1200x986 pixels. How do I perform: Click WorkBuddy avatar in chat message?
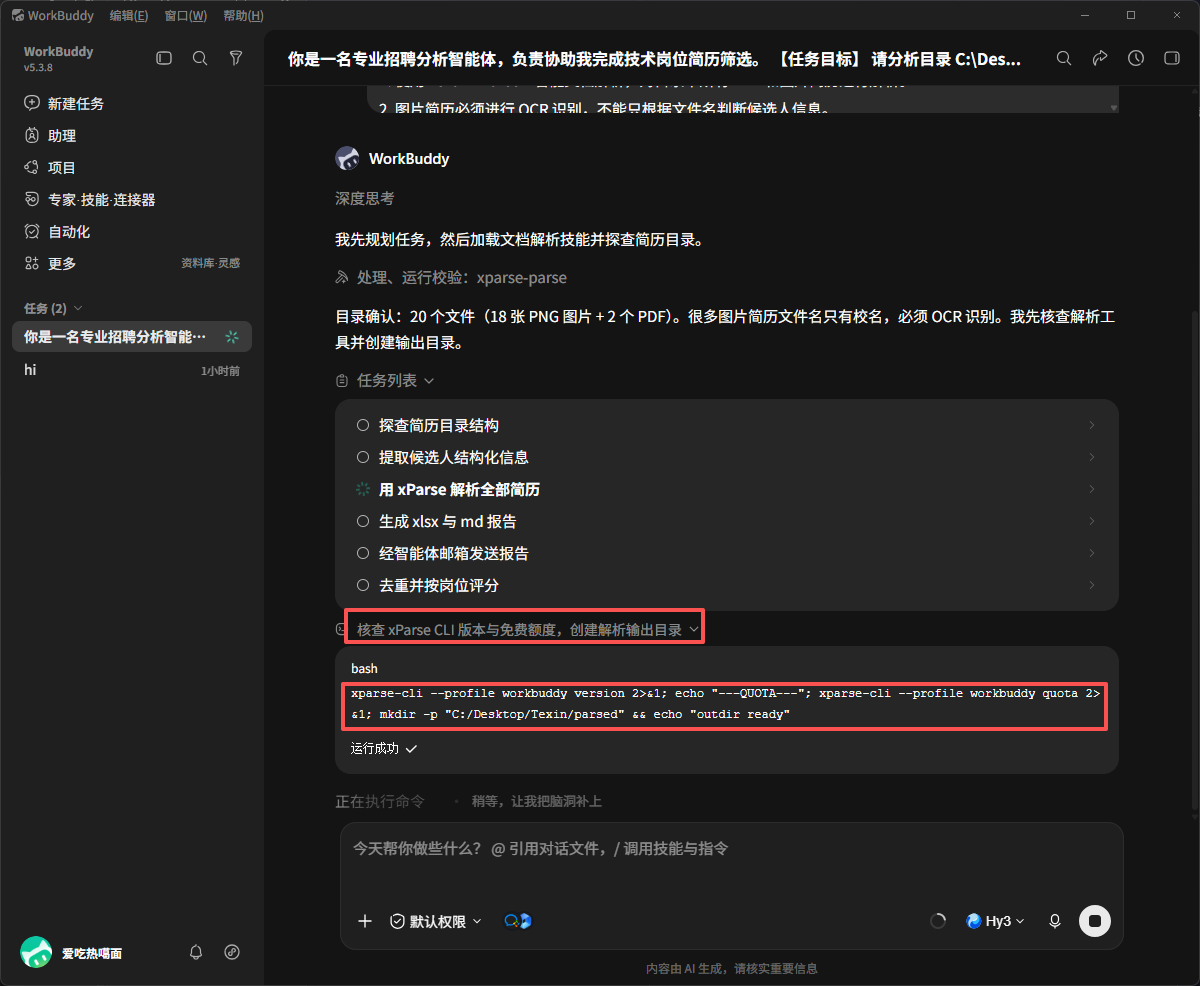[x=347, y=158]
